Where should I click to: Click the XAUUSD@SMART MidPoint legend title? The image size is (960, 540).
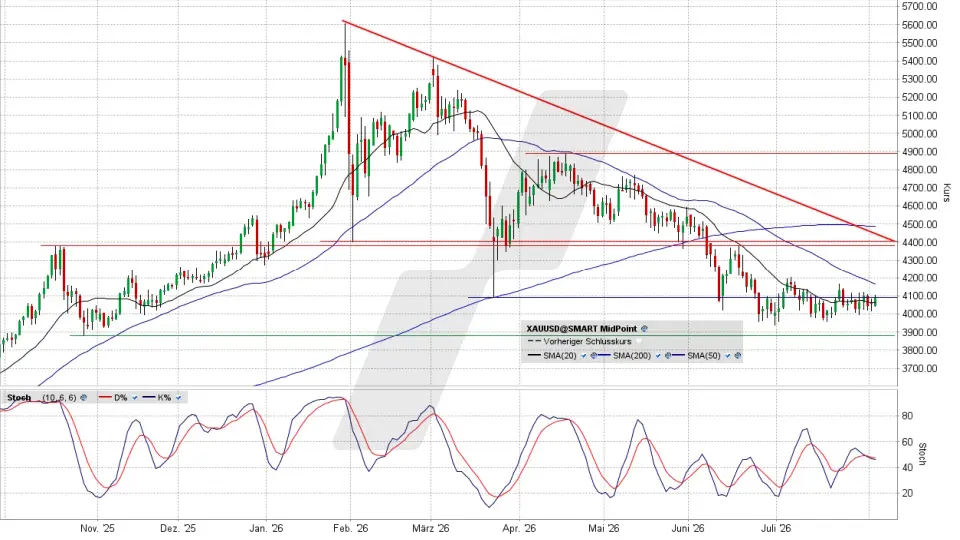point(582,329)
